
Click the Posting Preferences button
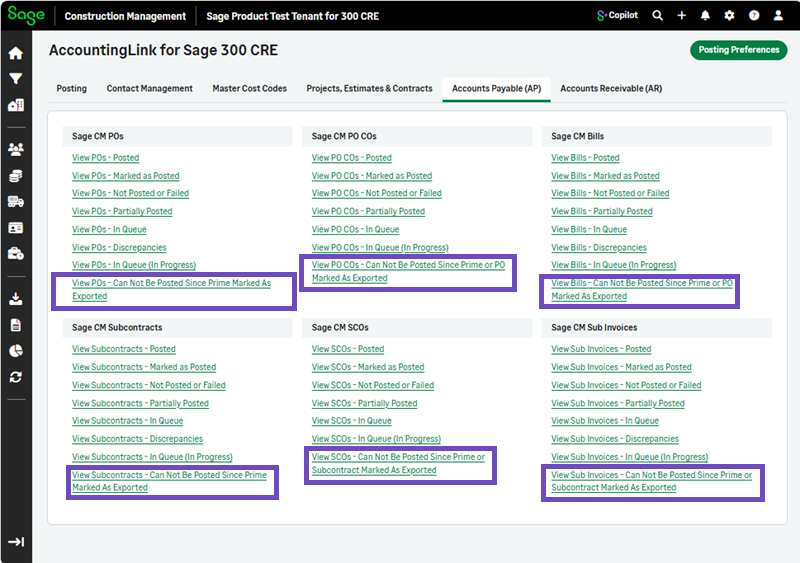(x=739, y=50)
